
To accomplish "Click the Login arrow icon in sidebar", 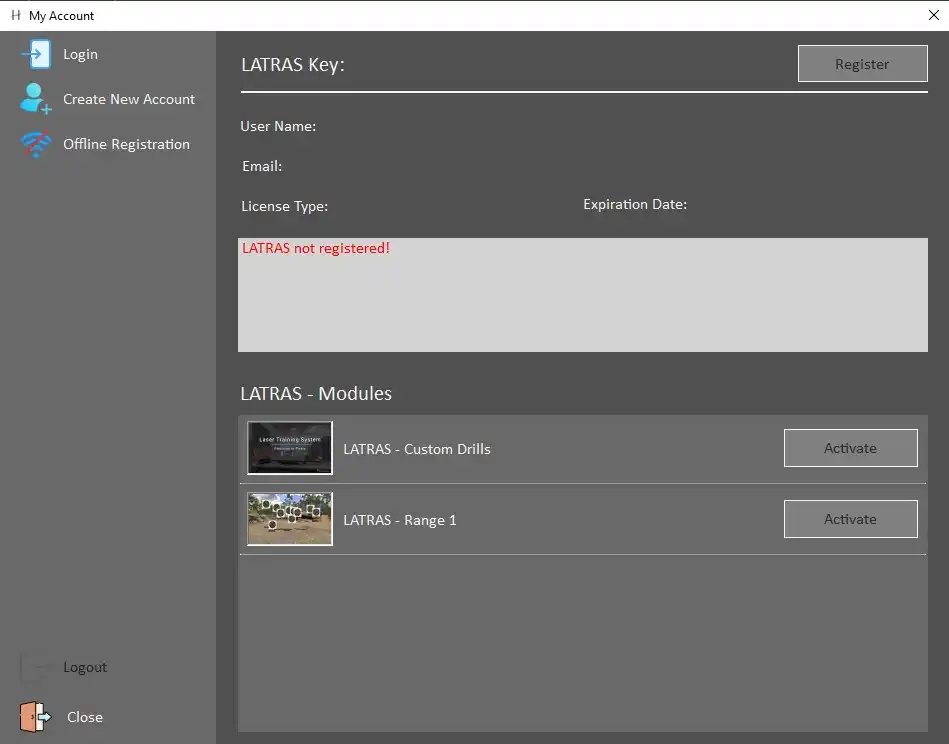I will [36, 54].
